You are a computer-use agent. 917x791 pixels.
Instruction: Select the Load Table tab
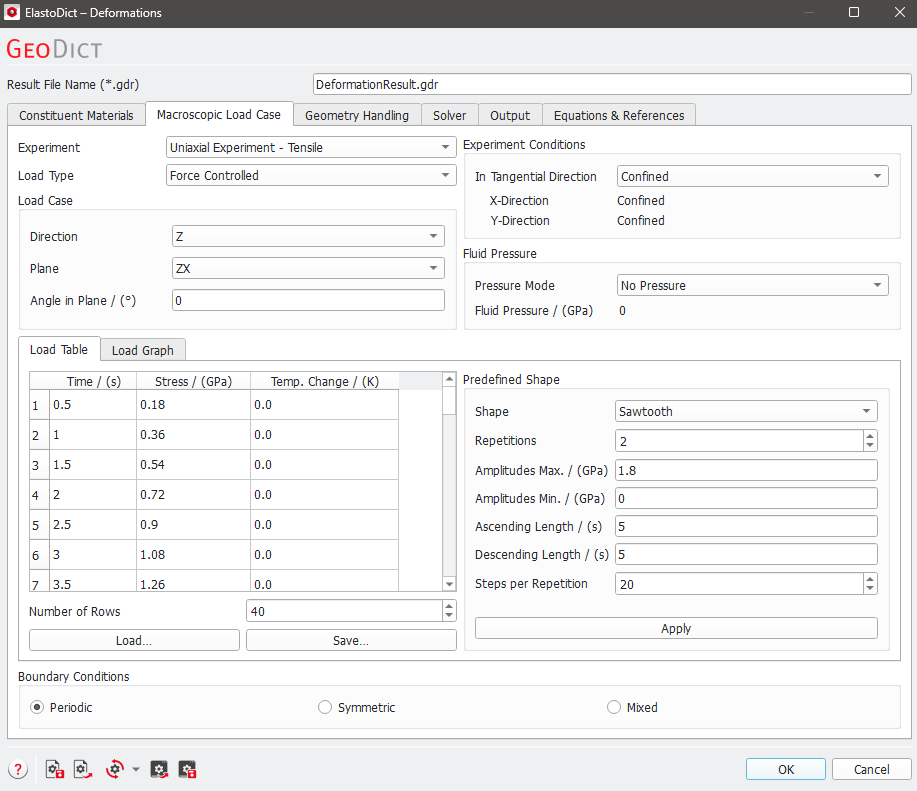click(x=59, y=349)
